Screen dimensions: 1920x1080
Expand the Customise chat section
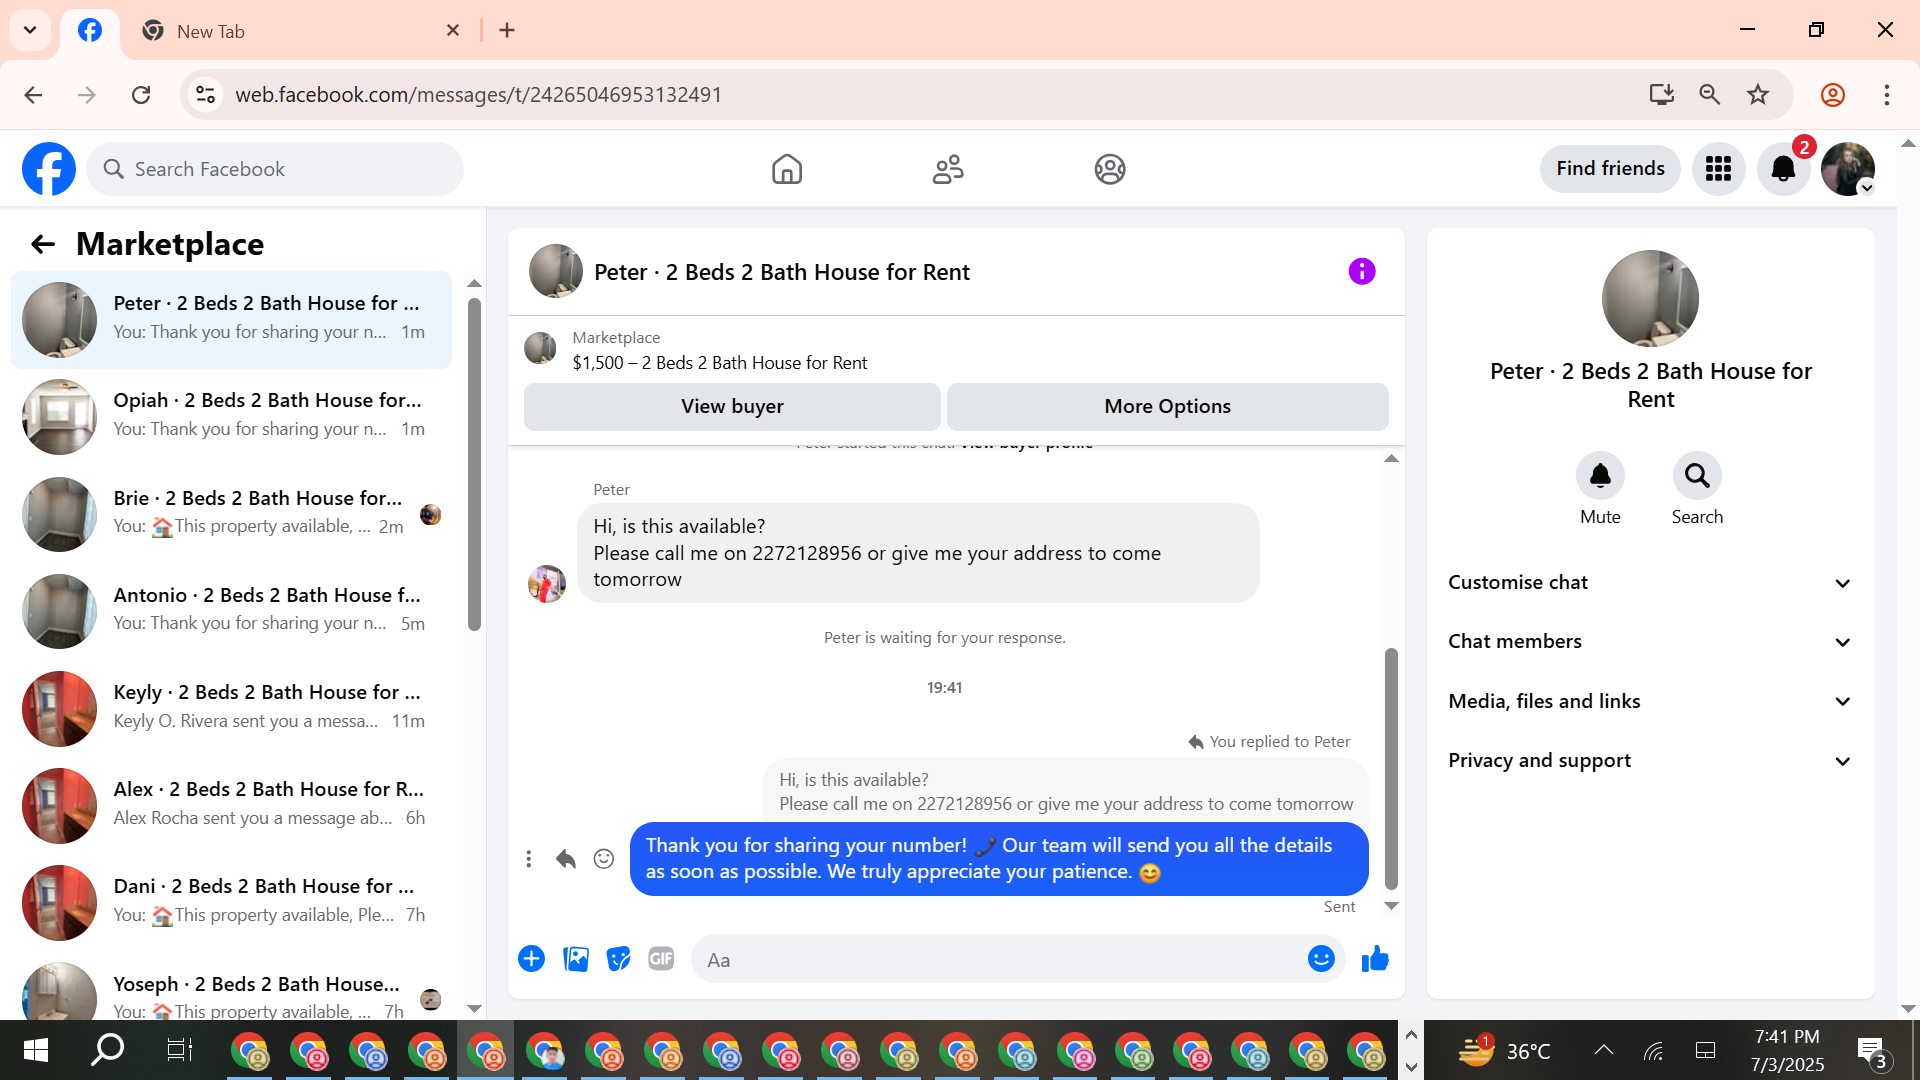[1650, 583]
